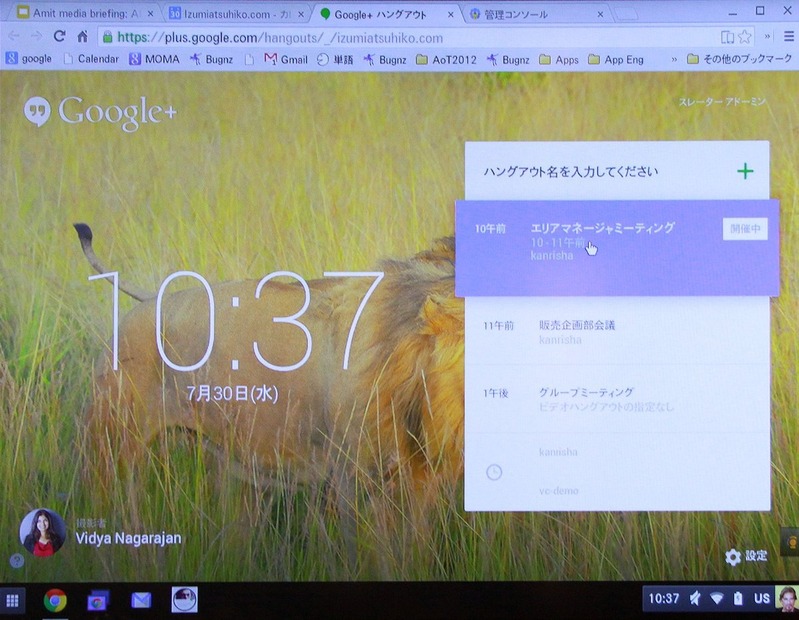
Task: Open a new tab with the new-tab button
Action: click(626, 14)
